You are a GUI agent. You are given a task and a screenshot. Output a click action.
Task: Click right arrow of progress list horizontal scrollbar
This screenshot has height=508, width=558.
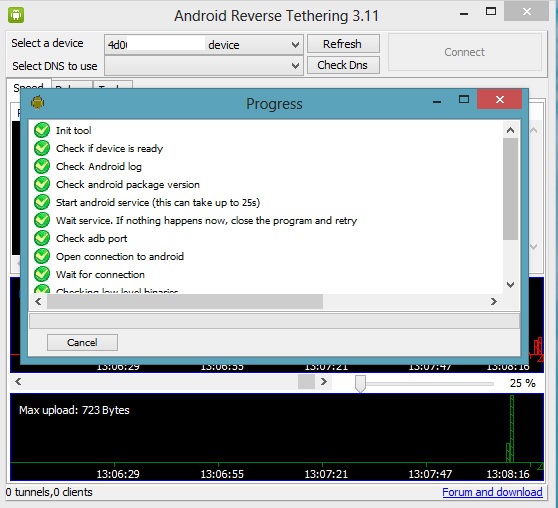[494, 302]
